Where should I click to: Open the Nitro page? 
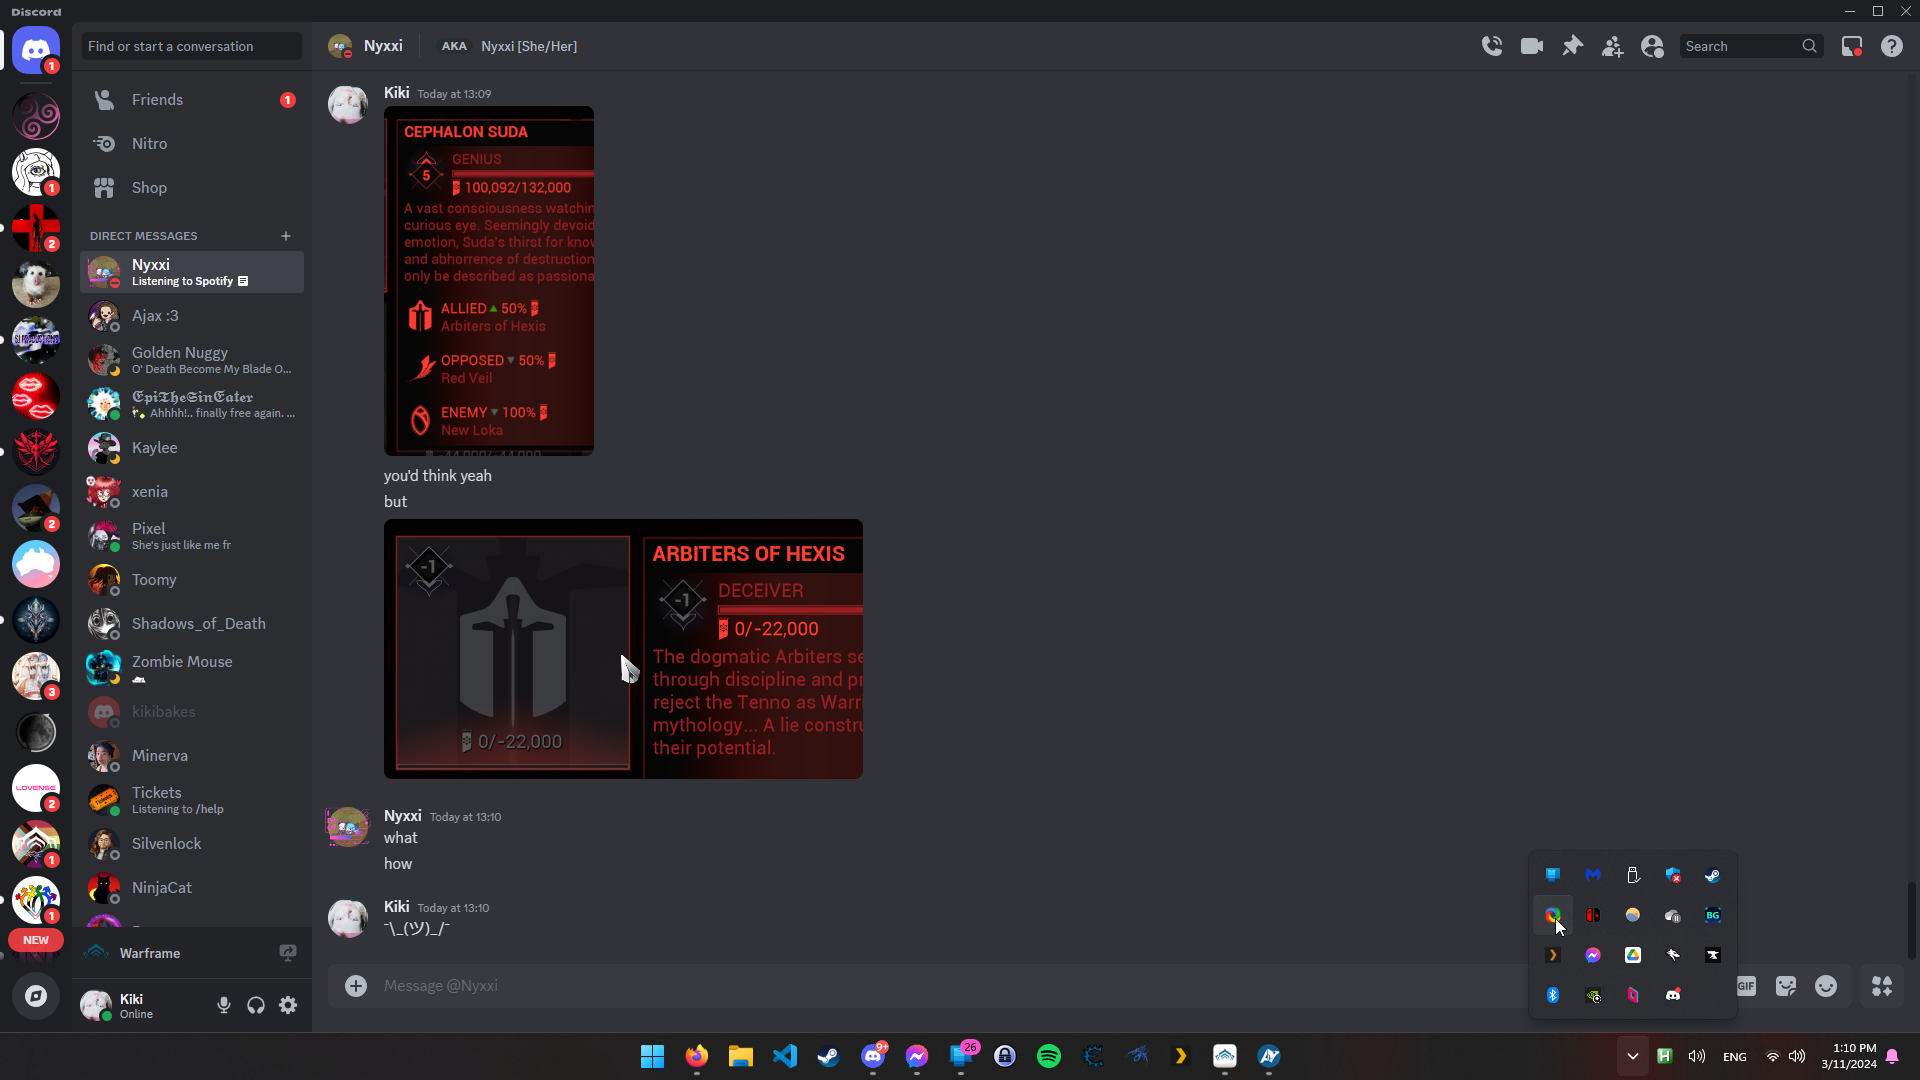click(x=192, y=144)
